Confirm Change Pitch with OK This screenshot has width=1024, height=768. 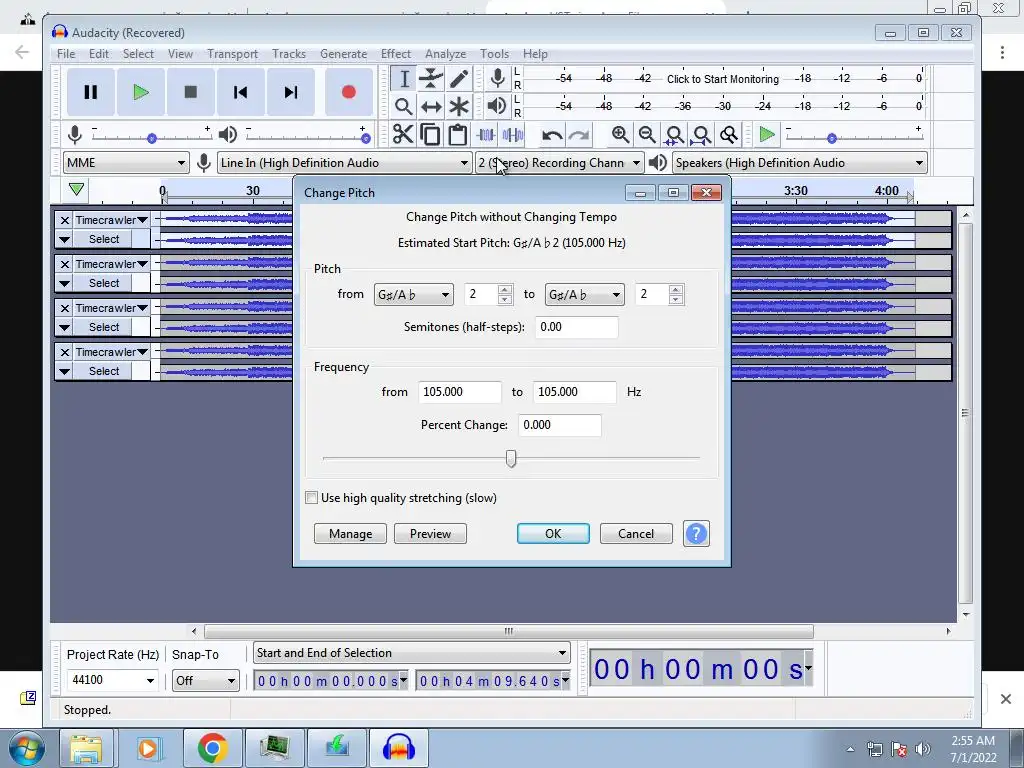coord(553,534)
